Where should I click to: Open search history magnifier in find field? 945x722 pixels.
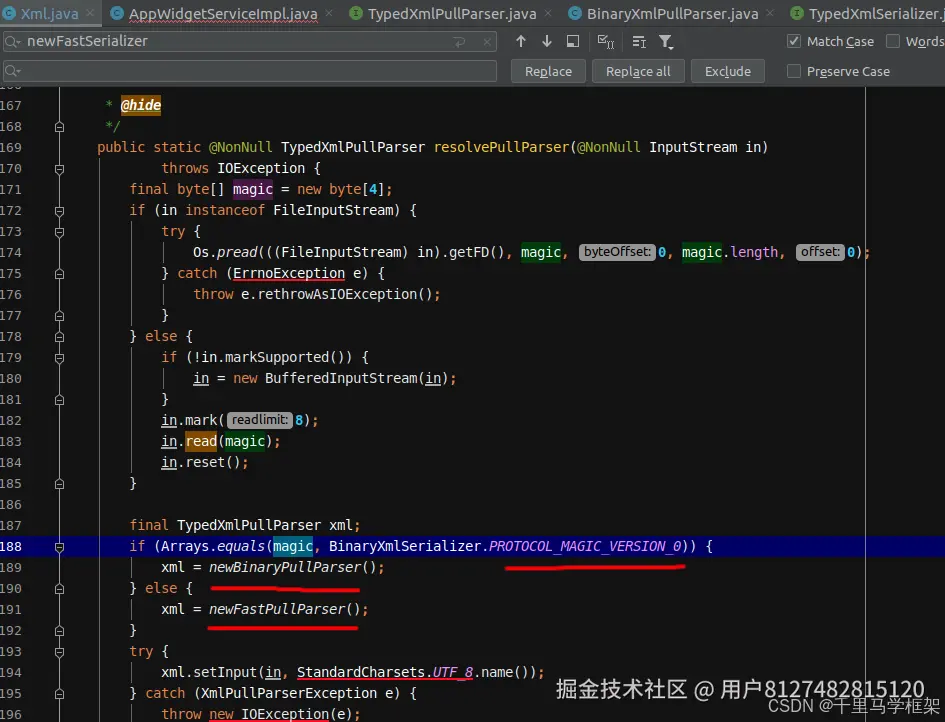click(x=12, y=42)
